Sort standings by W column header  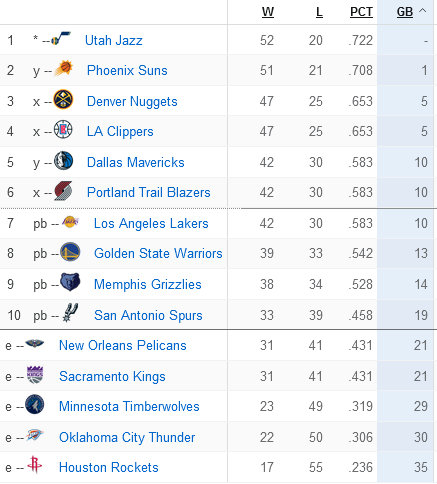coord(268,12)
